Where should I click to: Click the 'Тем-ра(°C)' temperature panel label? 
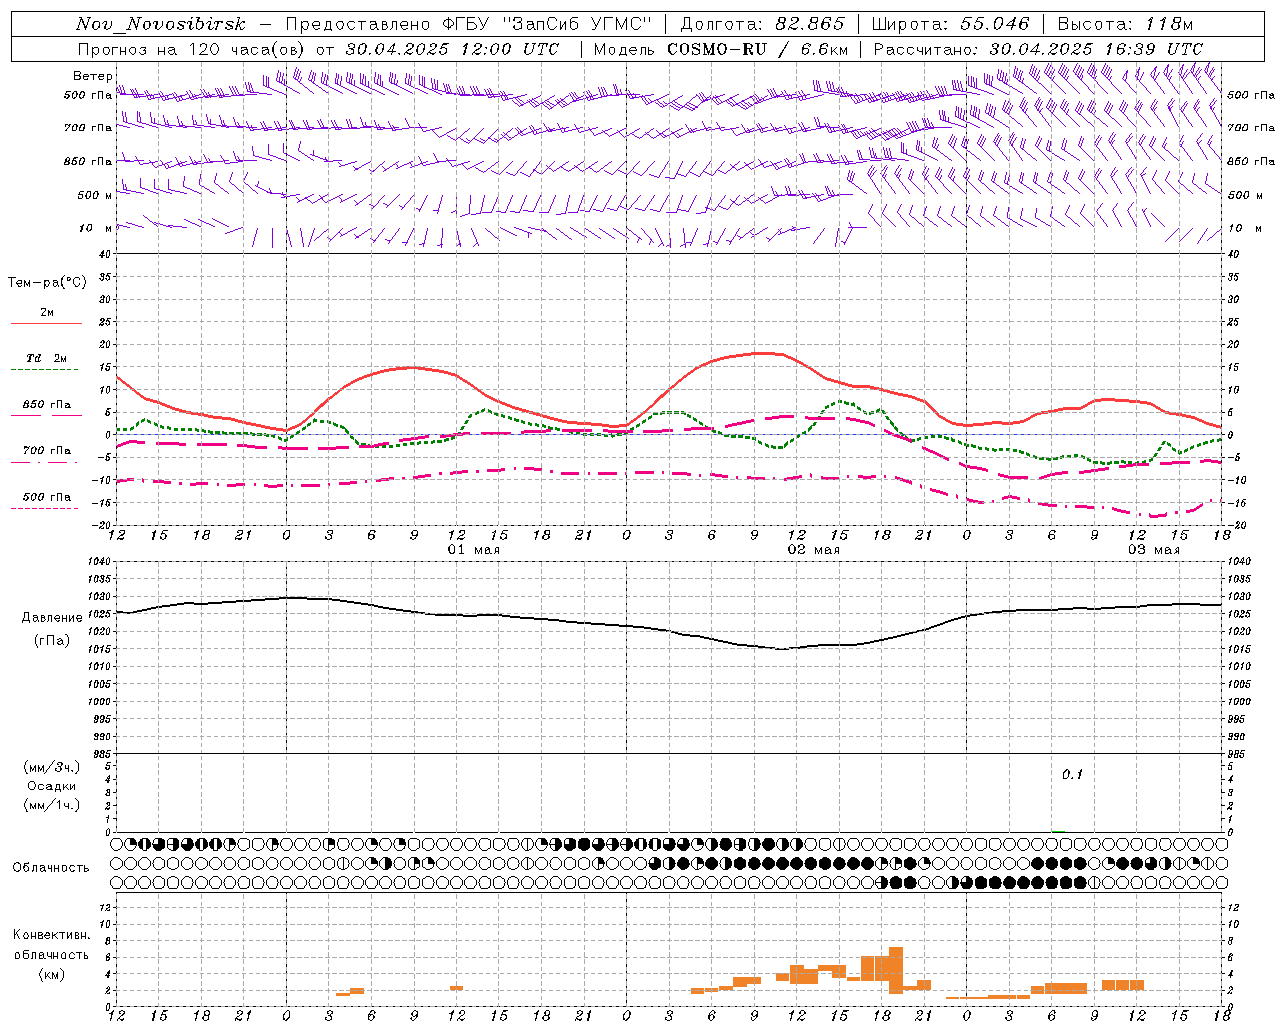click(x=47, y=283)
